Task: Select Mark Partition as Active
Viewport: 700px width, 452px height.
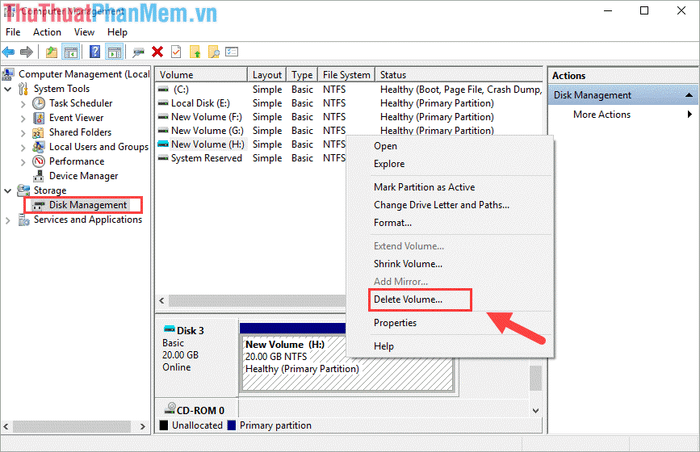Action: [x=450, y=187]
